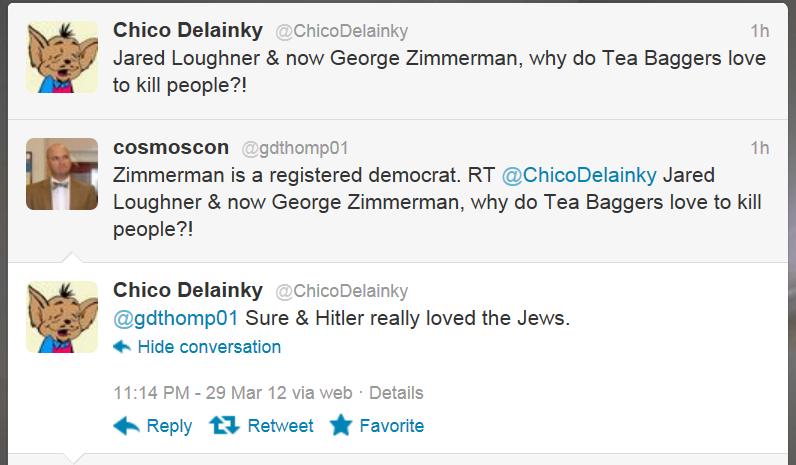
Task: Open Chico Delainky's avatar in first tweet
Action: [x=62, y=56]
